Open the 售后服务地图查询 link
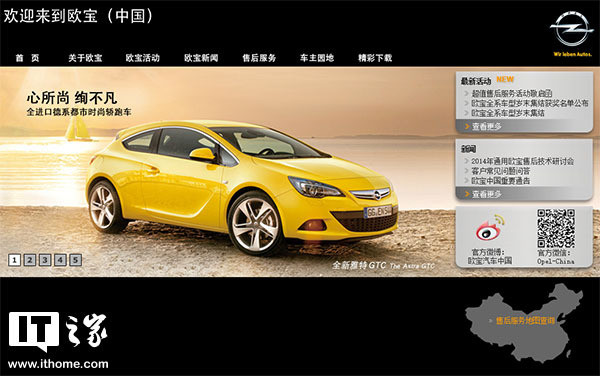Viewport: 600px width, 376px height. (x=525, y=321)
